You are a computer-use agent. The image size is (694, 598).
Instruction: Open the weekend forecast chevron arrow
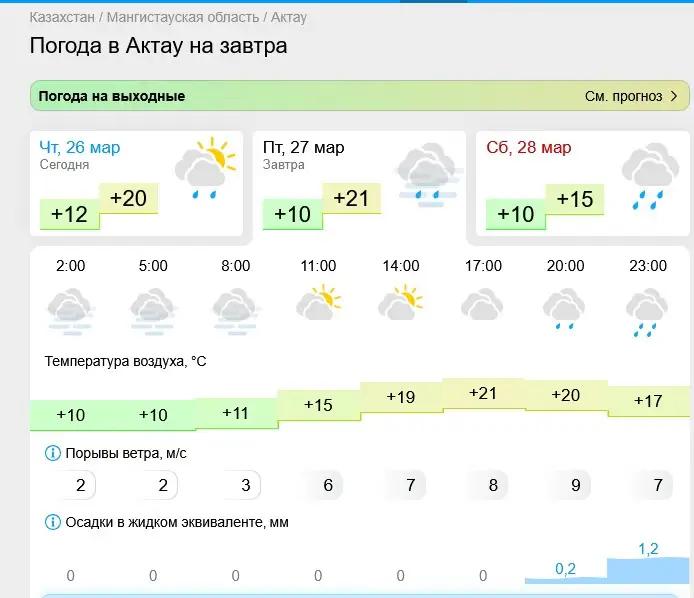(674, 97)
